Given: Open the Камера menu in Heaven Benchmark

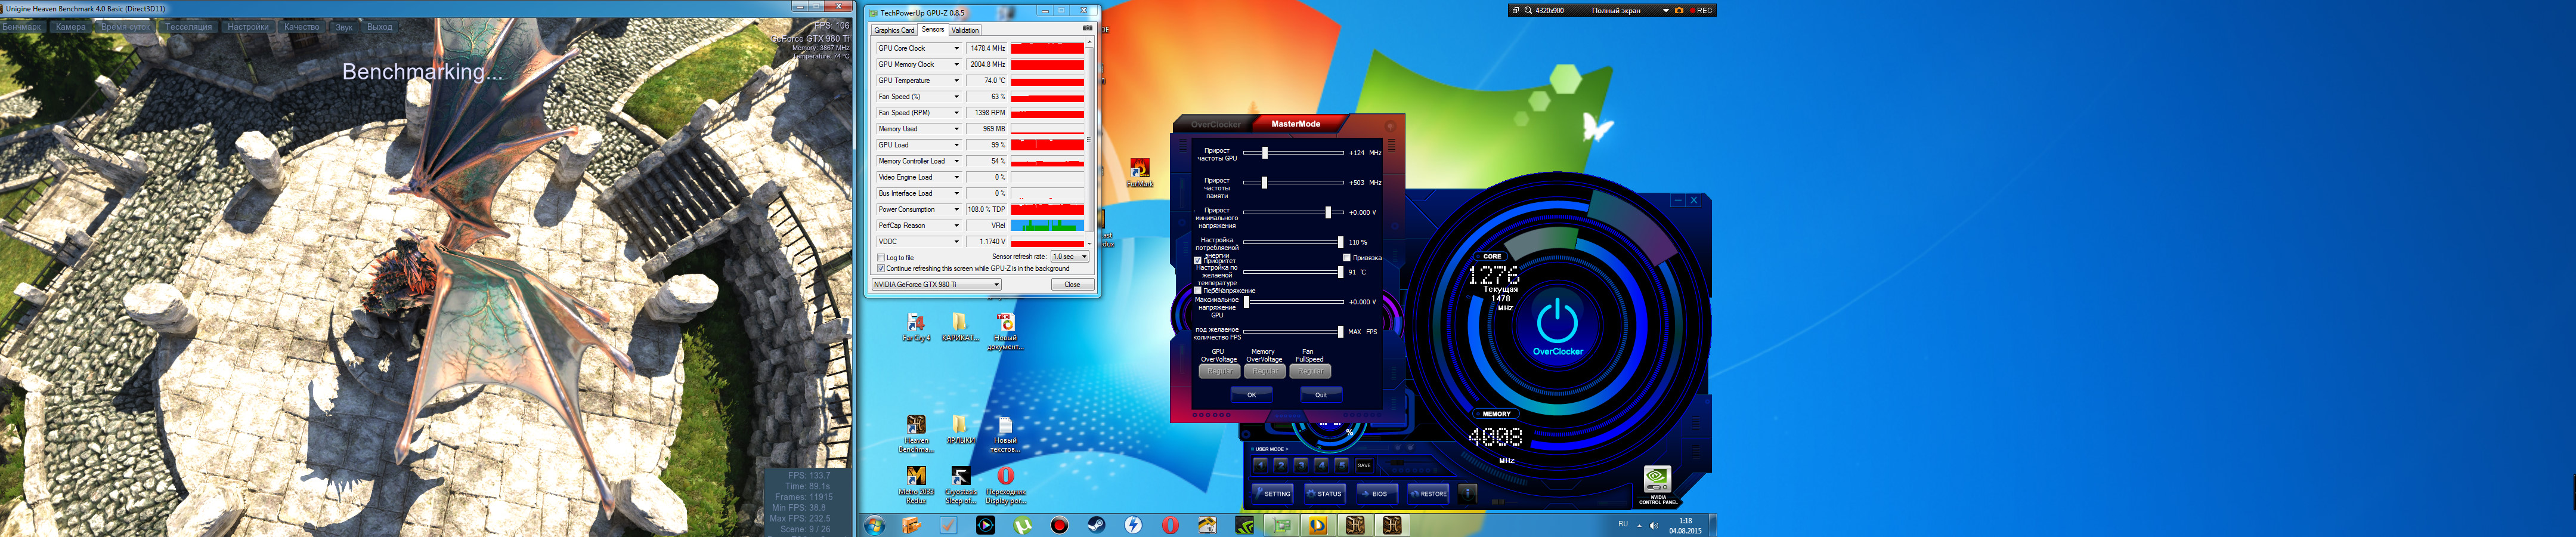Looking at the screenshot, I should [71, 27].
